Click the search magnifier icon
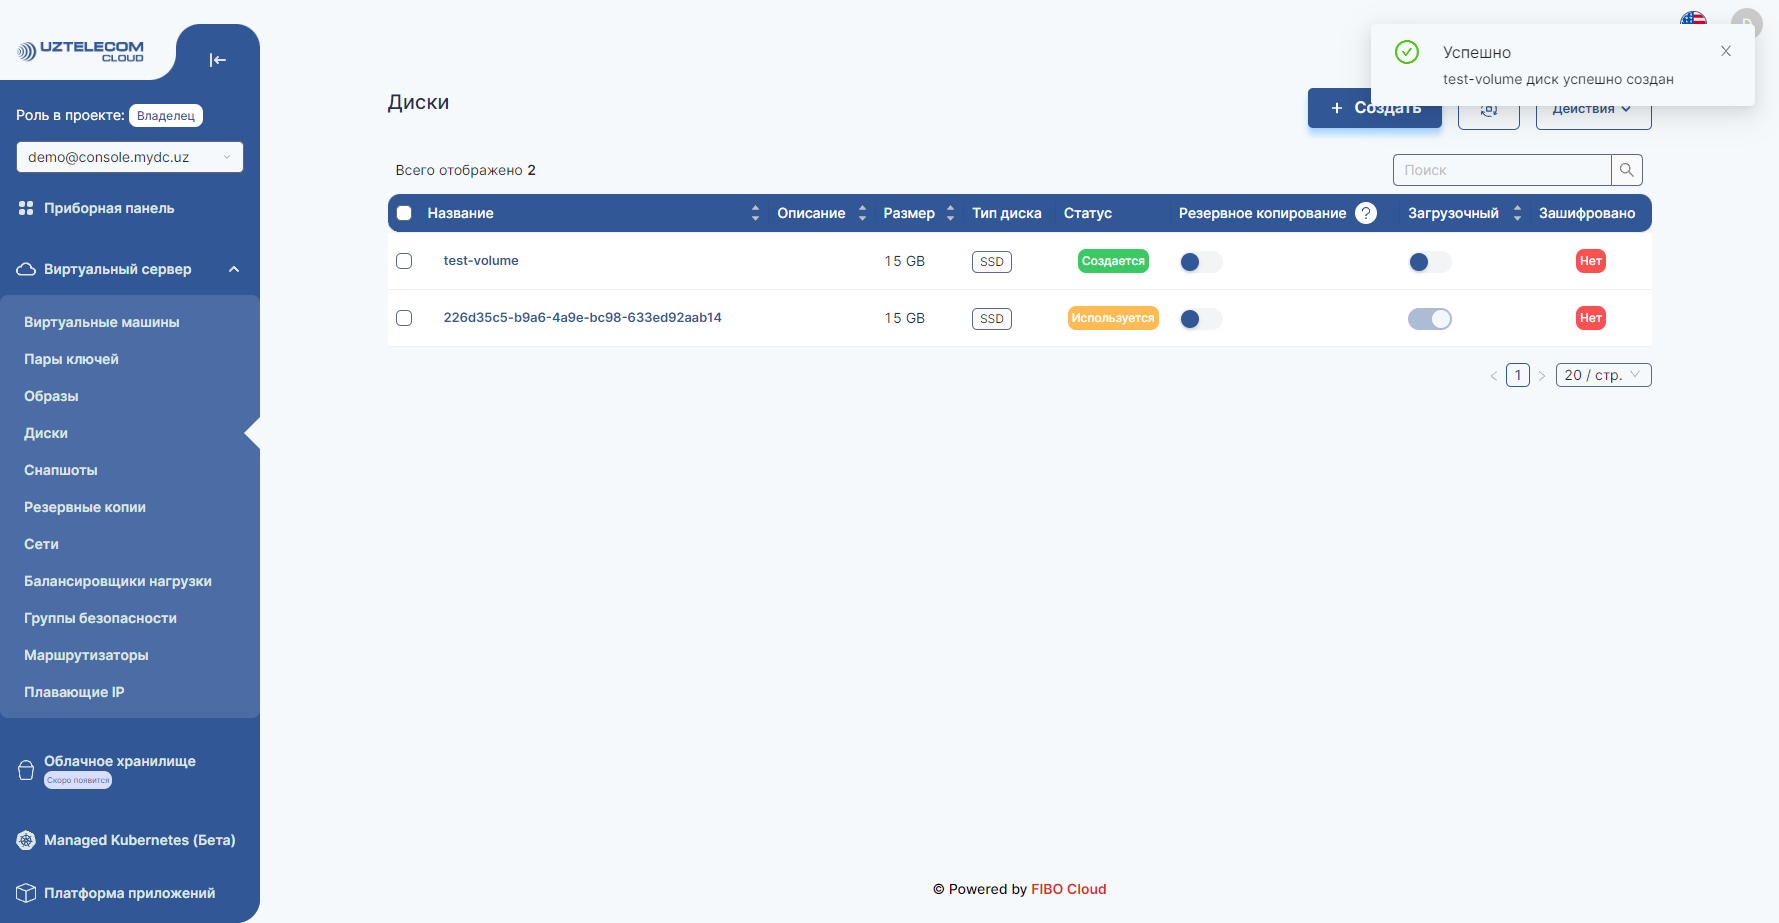This screenshot has width=1779, height=923. point(1626,170)
